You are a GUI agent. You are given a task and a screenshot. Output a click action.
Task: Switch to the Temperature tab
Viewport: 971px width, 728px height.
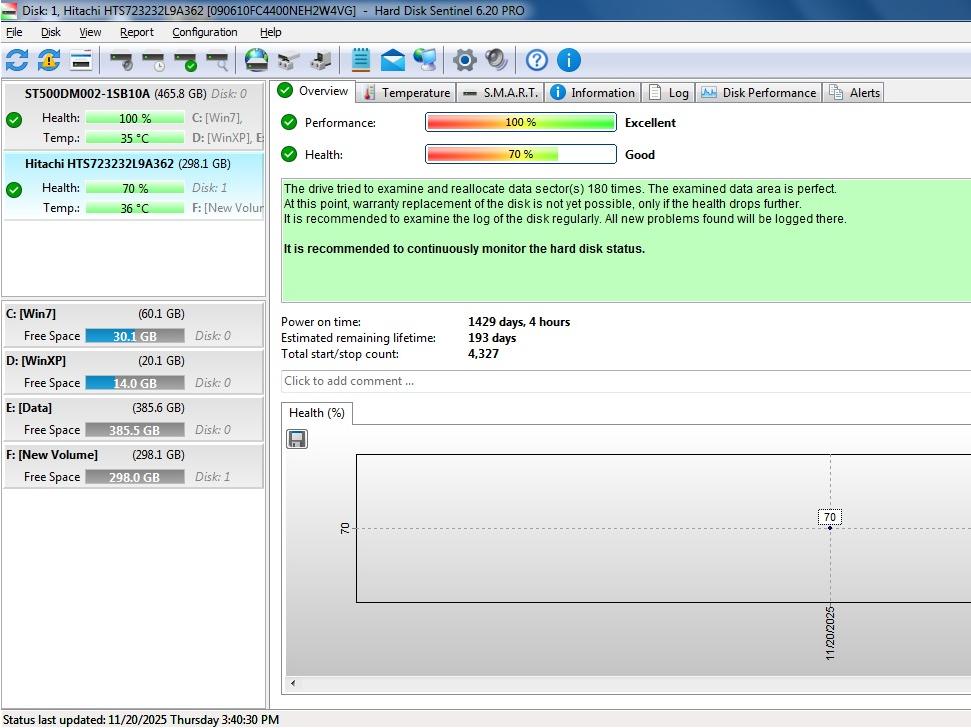(x=406, y=92)
